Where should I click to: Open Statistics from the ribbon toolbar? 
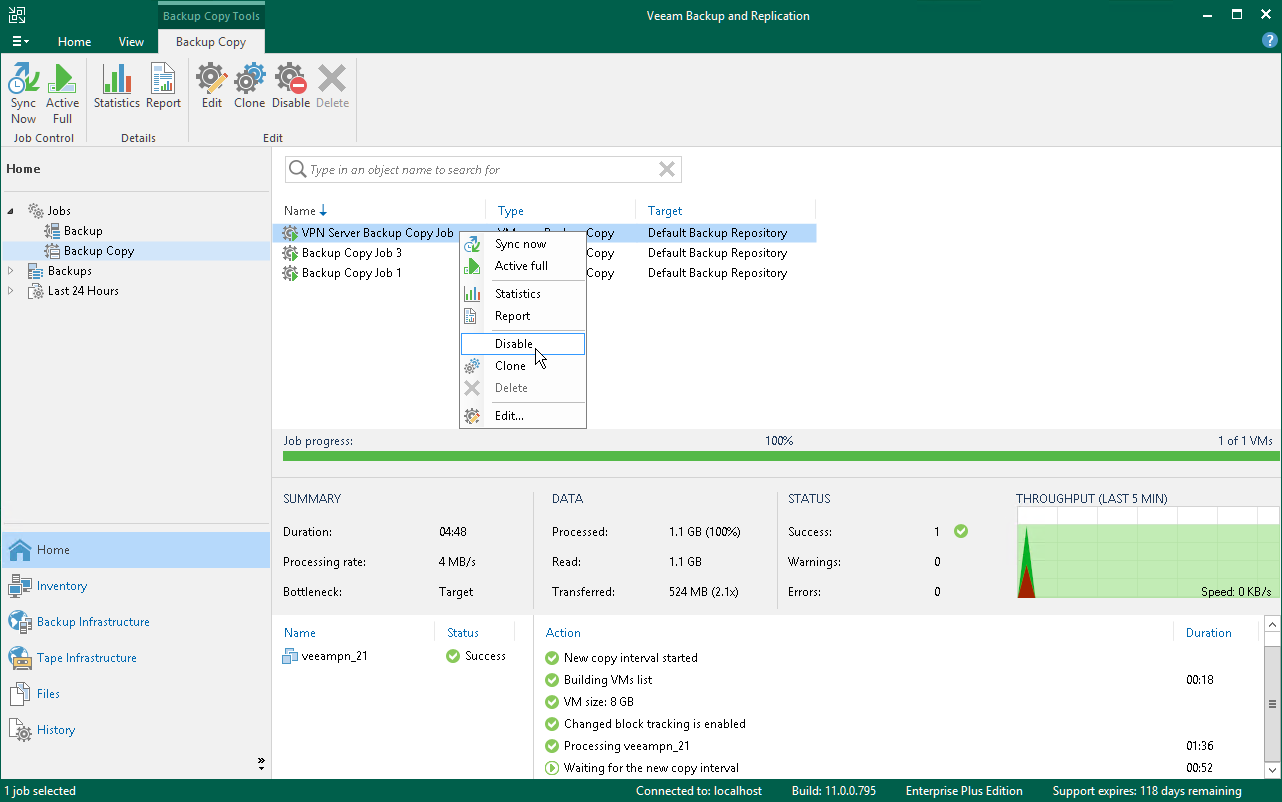(x=116, y=87)
